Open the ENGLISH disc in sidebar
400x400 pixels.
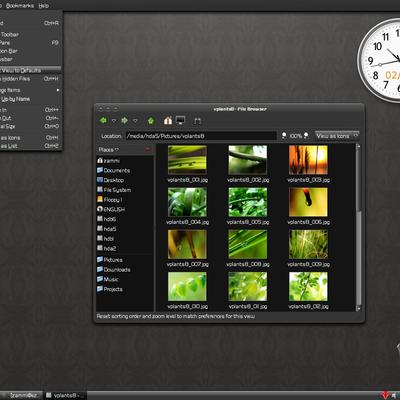[x=125, y=209]
